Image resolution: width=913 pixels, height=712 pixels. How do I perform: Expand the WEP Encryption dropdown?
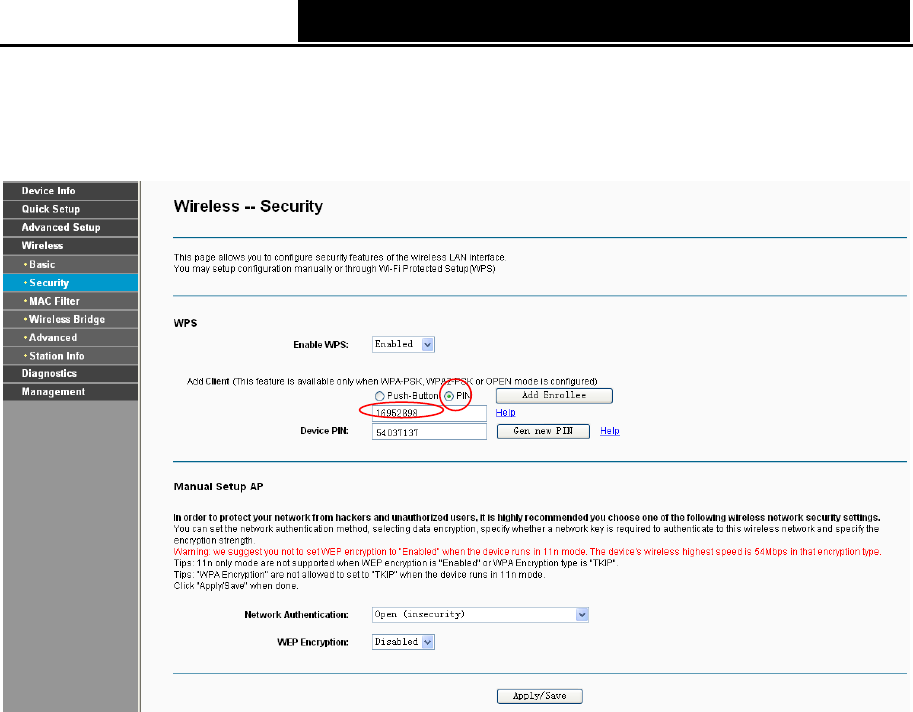404,642
